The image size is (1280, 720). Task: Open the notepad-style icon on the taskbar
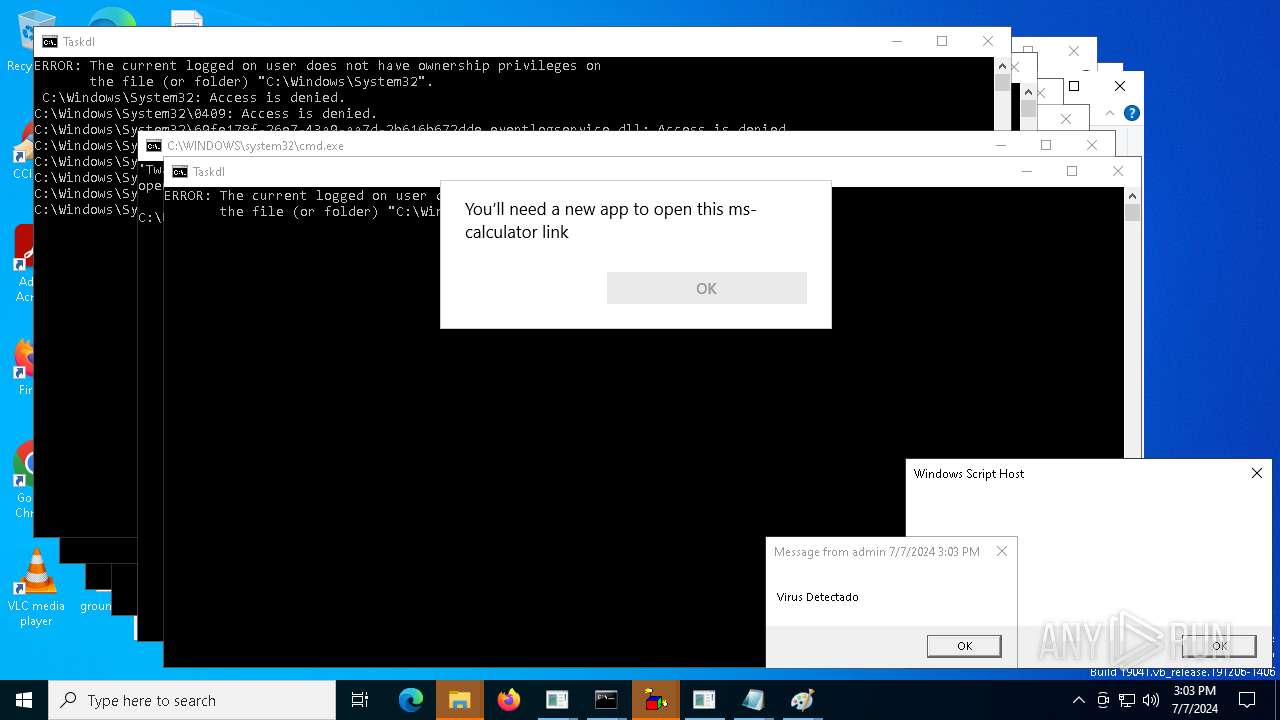pyautogui.click(x=753, y=700)
